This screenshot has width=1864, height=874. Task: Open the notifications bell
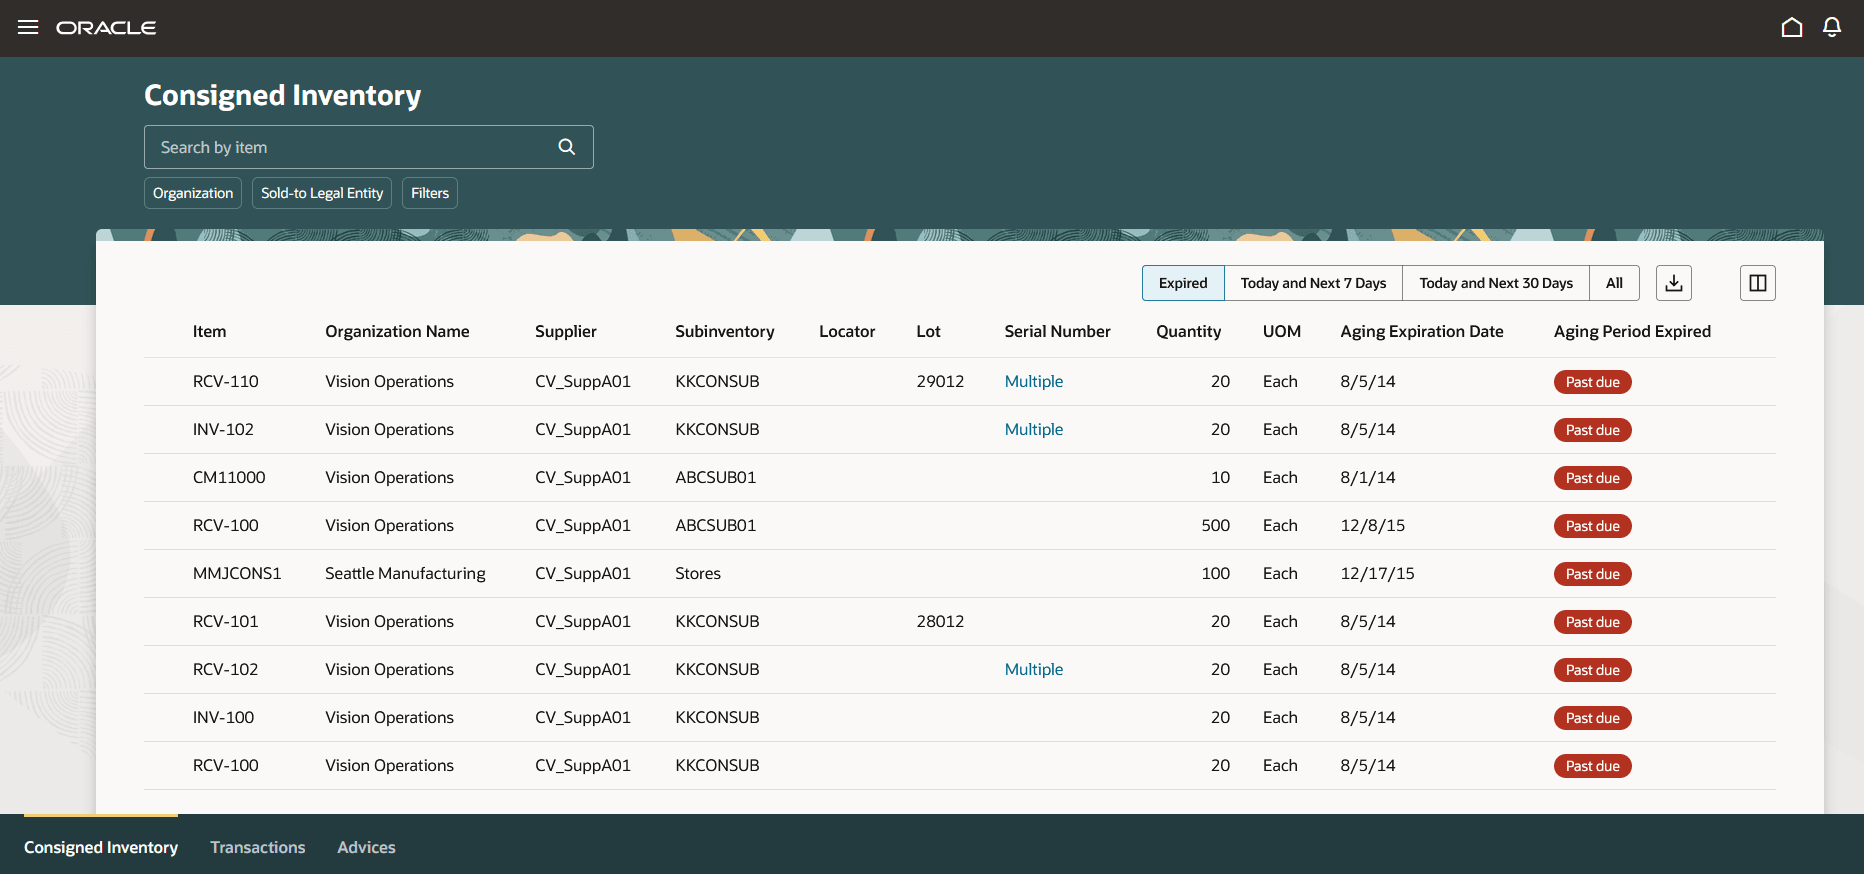pyautogui.click(x=1831, y=27)
